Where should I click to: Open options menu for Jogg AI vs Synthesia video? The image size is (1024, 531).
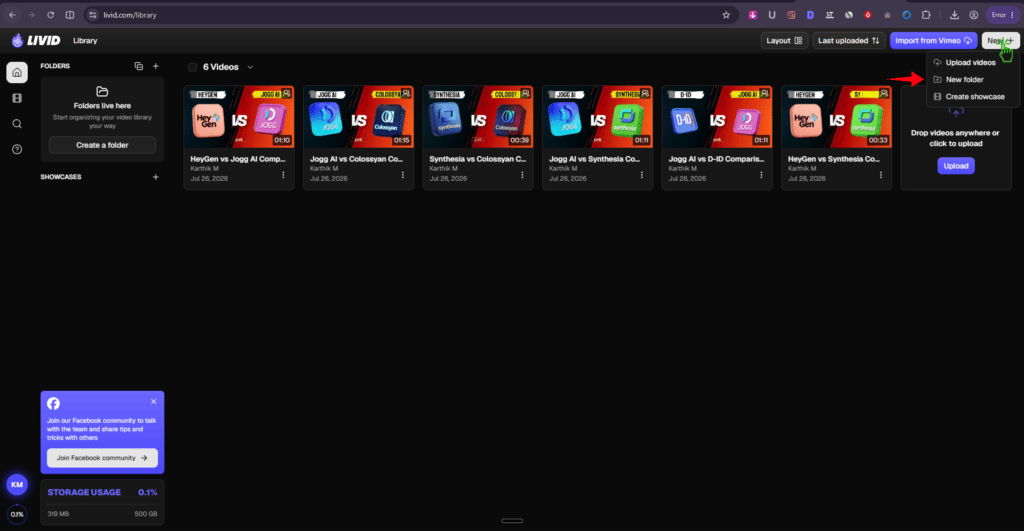click(642, 175)
